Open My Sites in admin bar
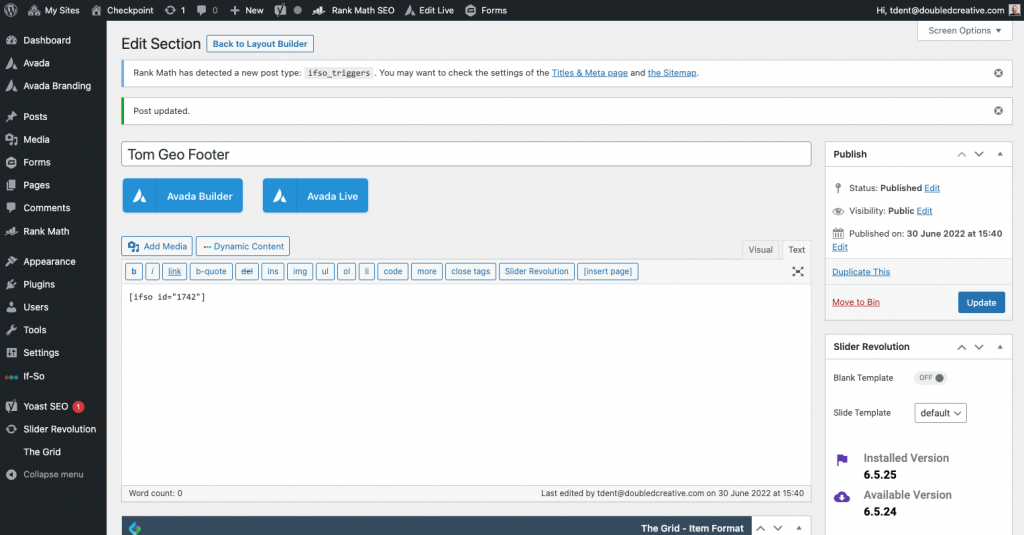1024x535 pixels. click(x=54, y=10)
